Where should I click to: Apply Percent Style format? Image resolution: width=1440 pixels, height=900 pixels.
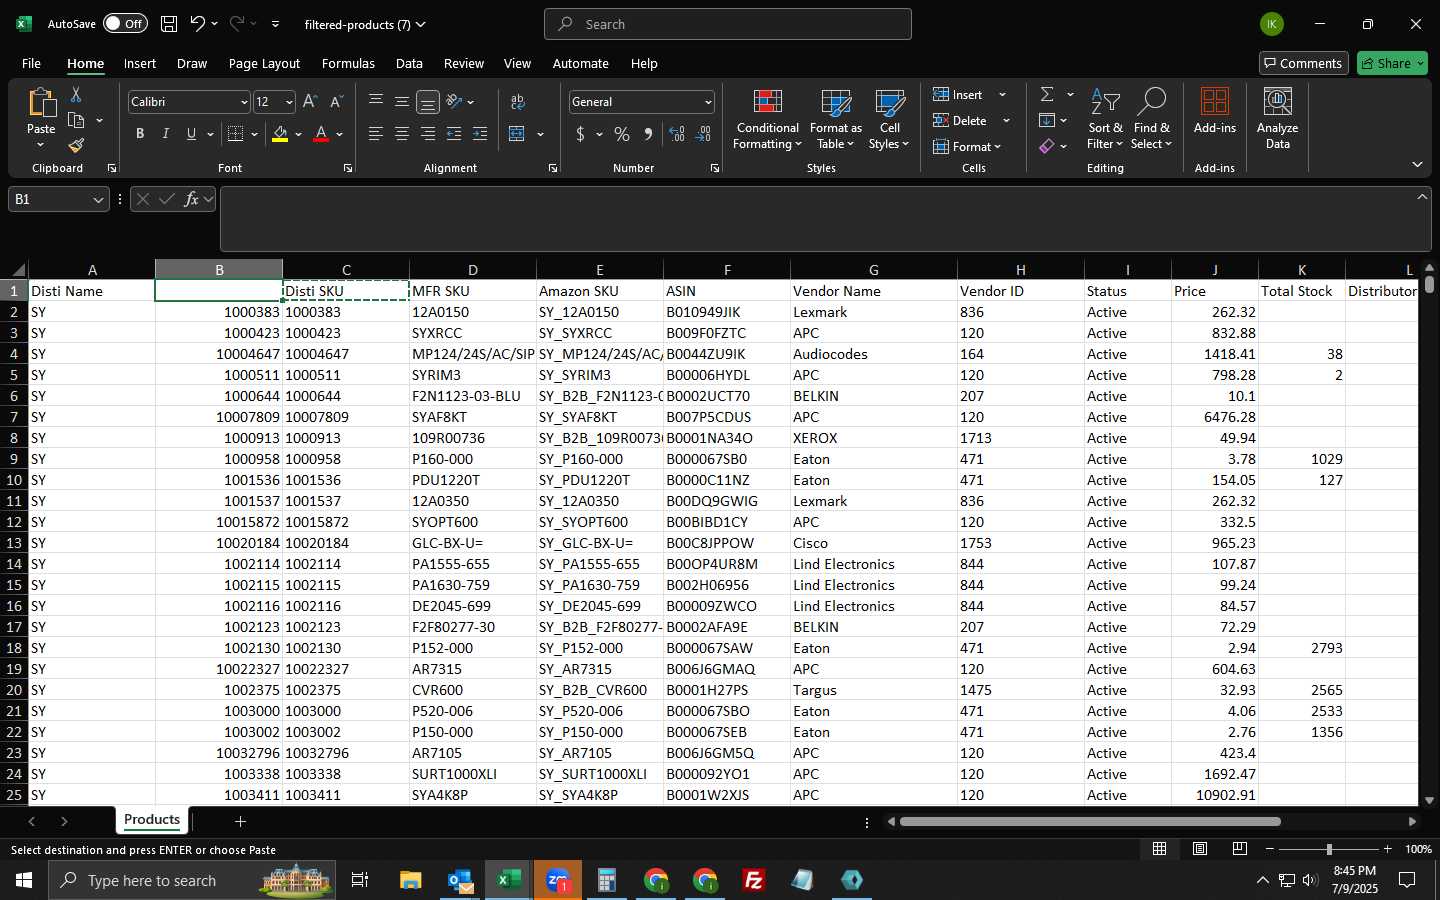[622, 134]
